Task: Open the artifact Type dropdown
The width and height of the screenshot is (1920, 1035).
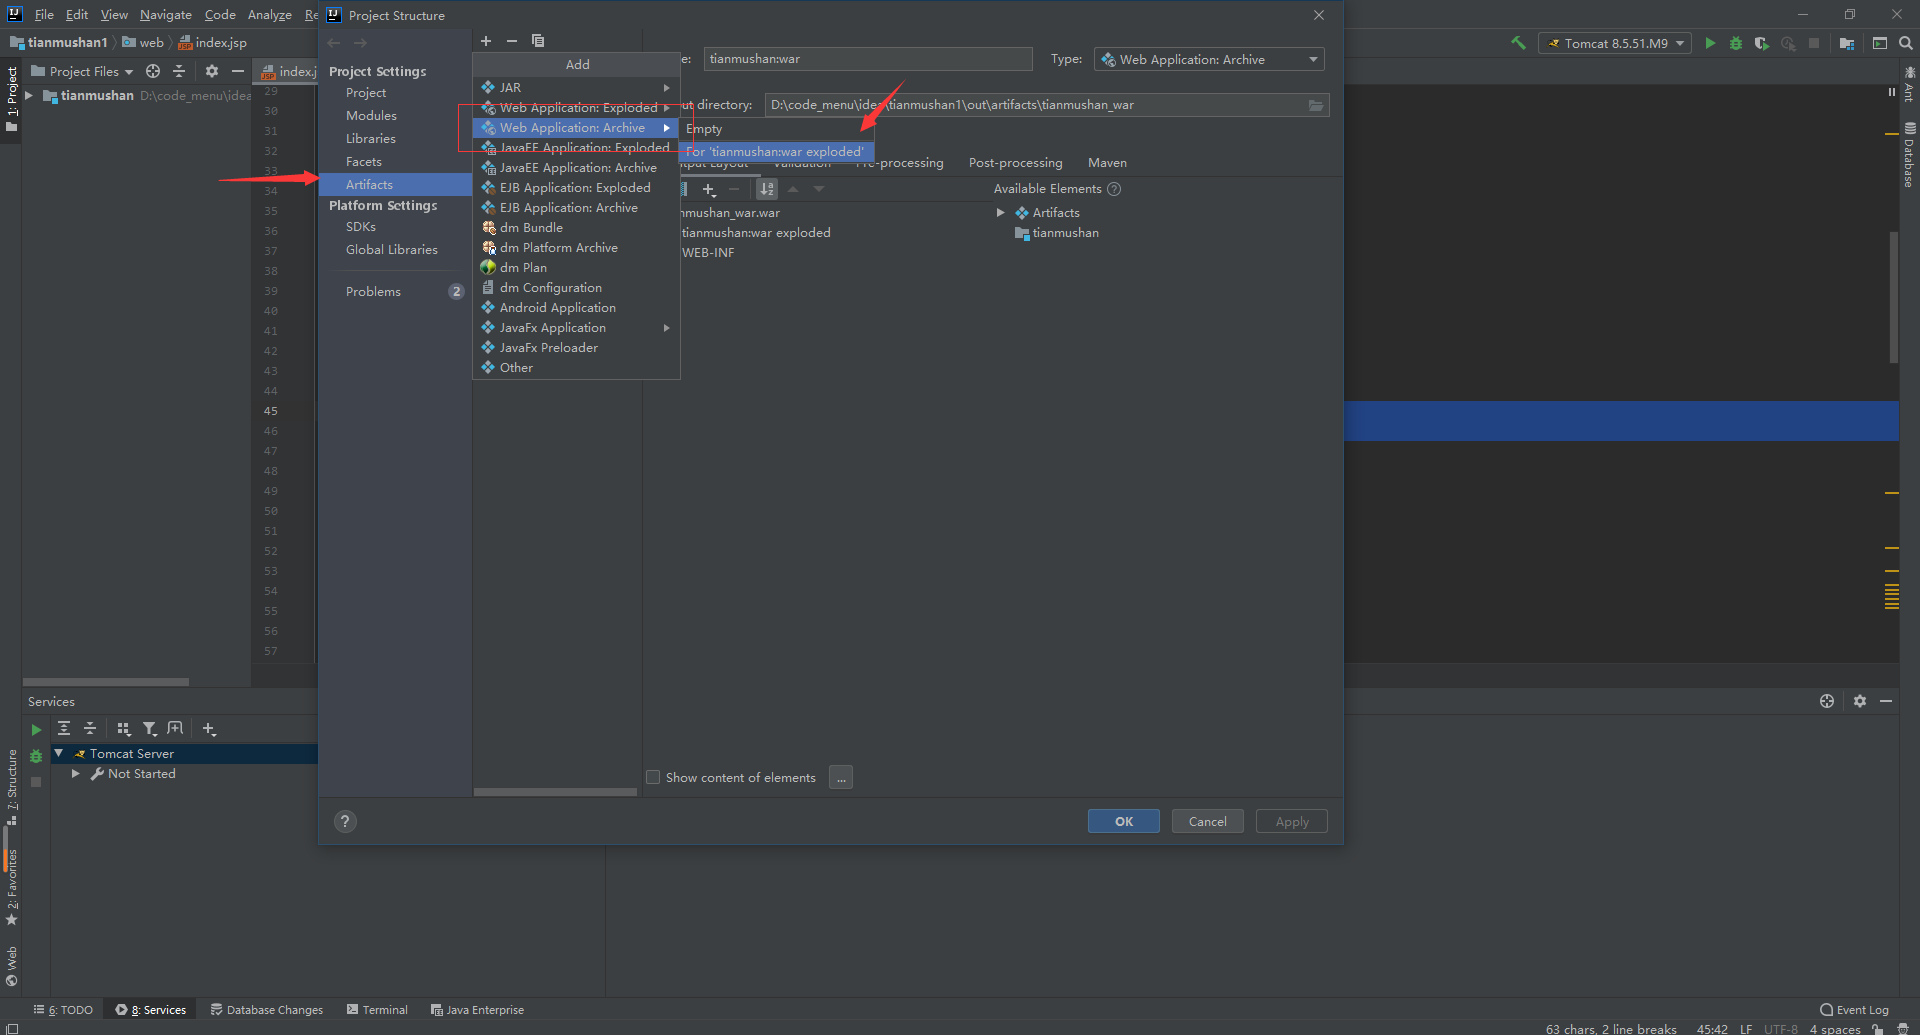Action: click(1209, 60)
